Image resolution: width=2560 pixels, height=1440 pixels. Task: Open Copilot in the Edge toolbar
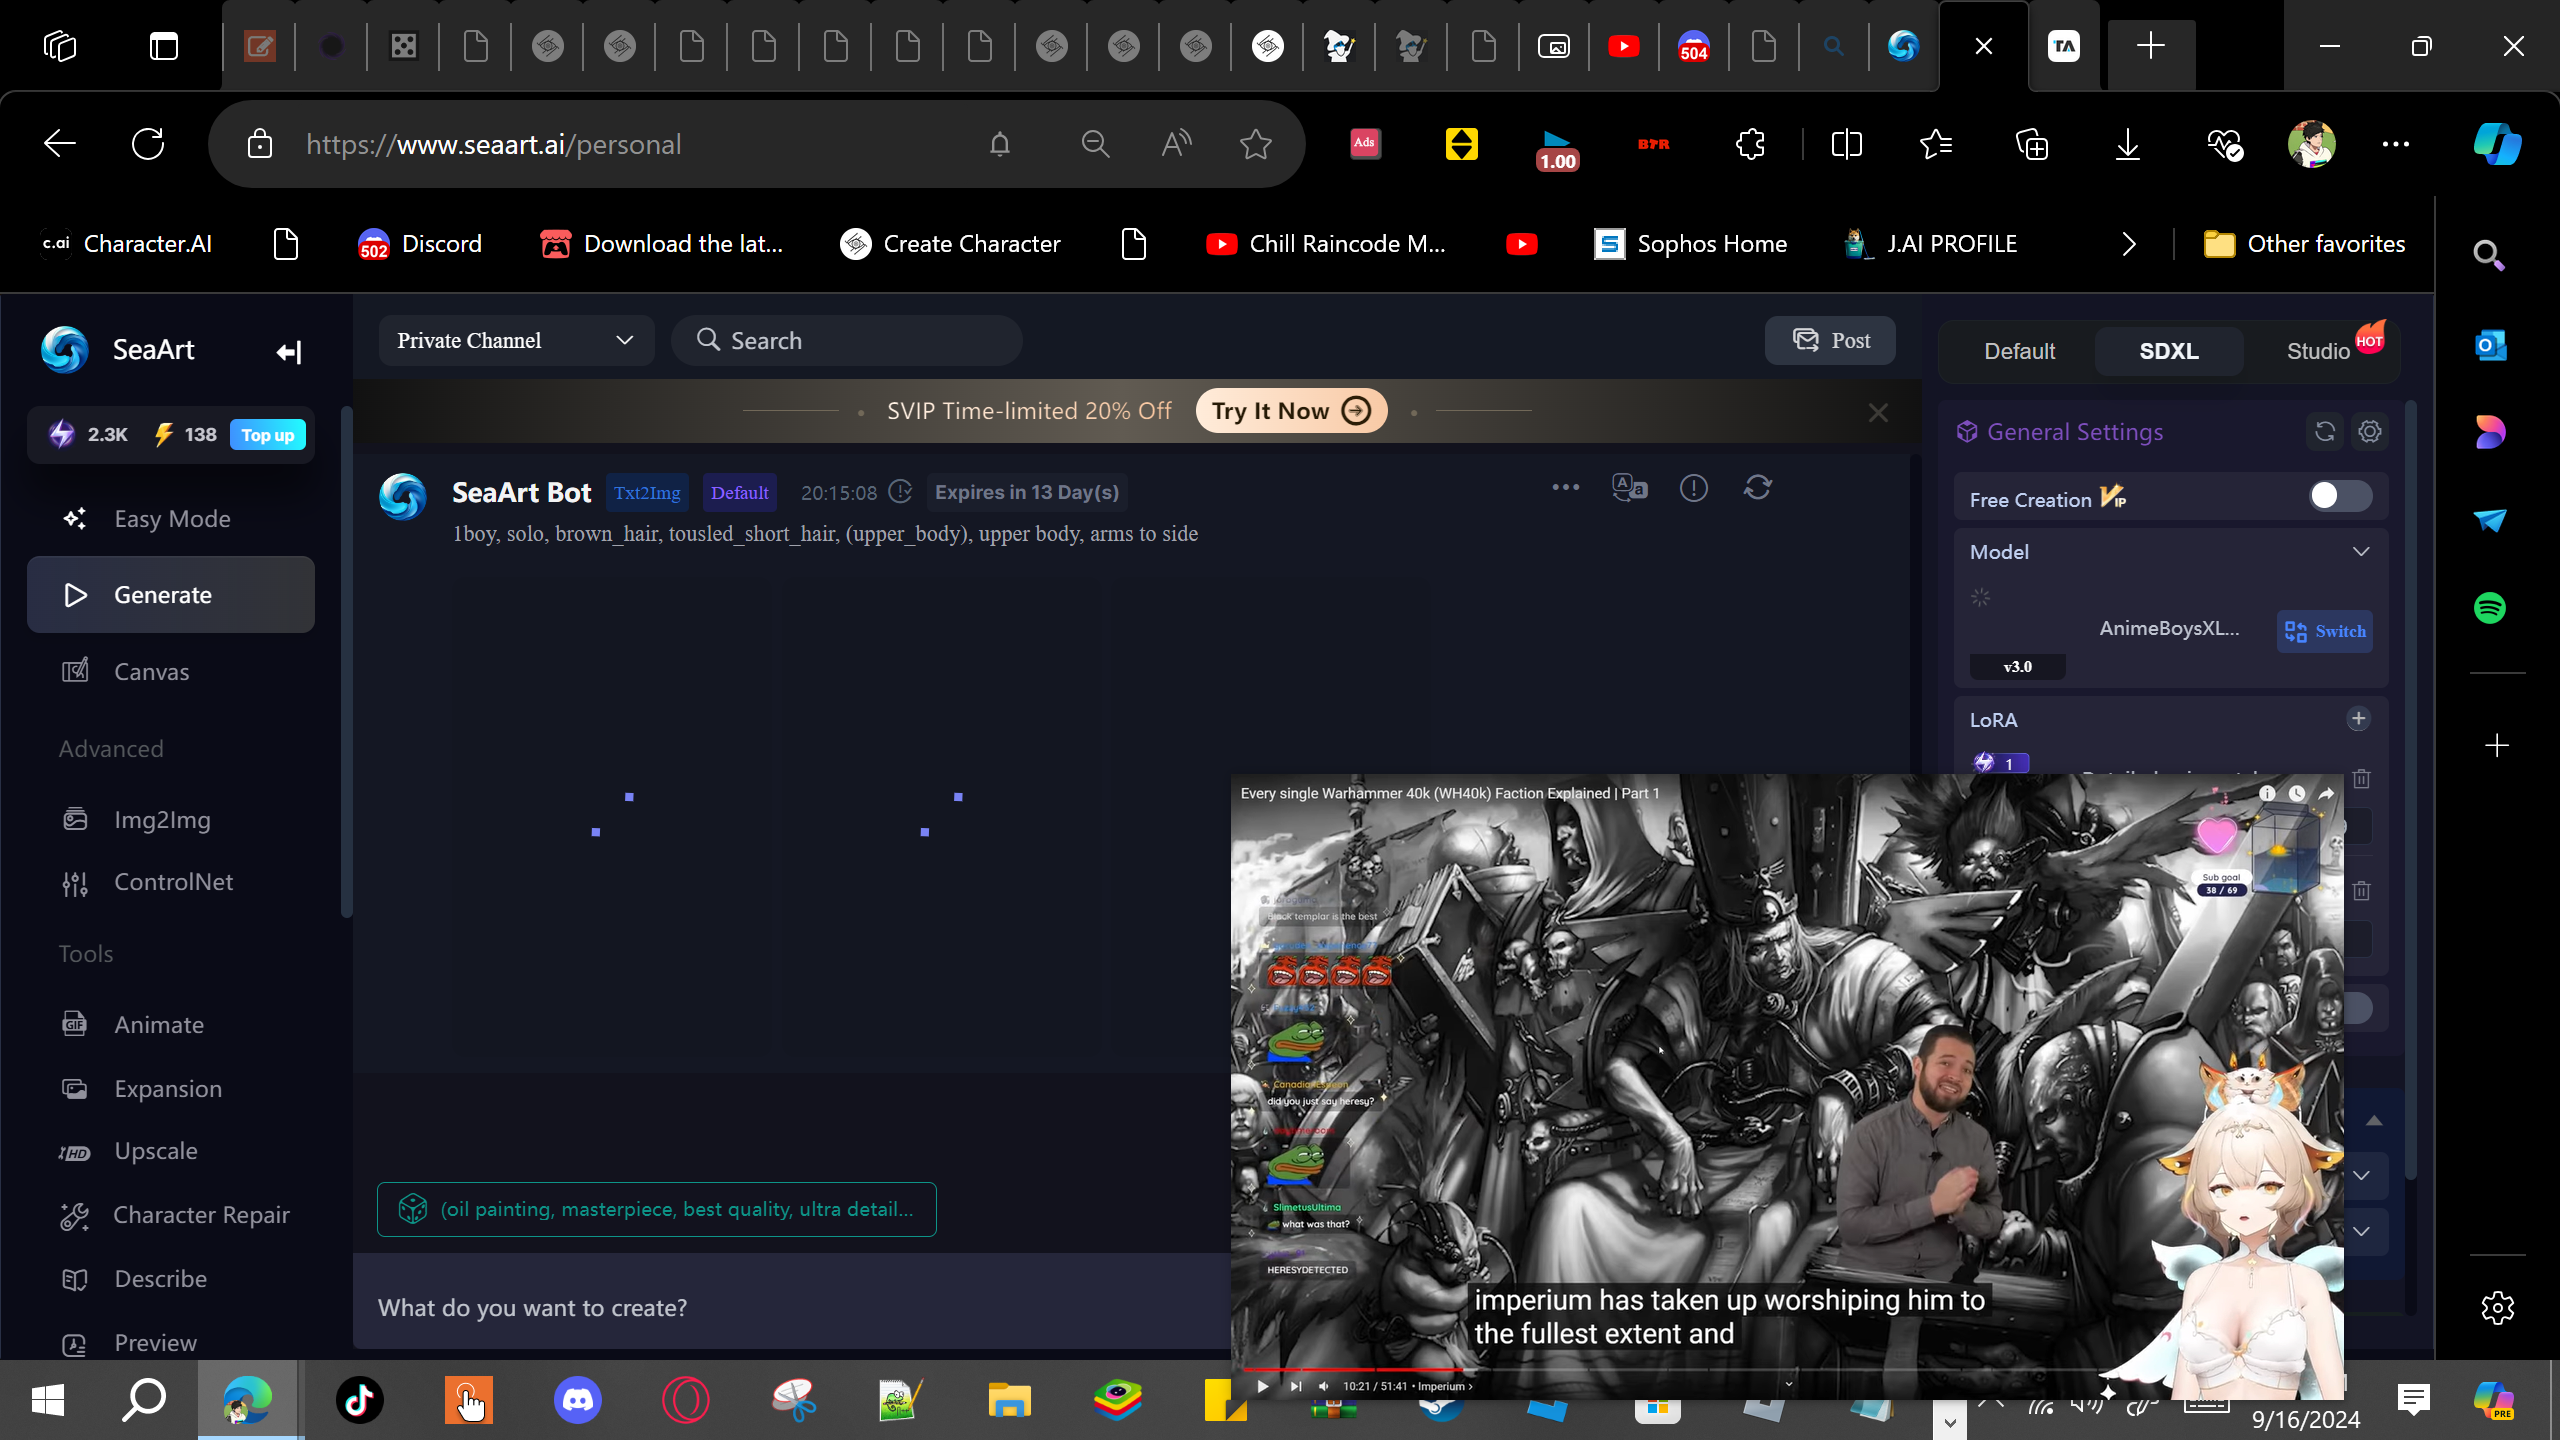2497,144
